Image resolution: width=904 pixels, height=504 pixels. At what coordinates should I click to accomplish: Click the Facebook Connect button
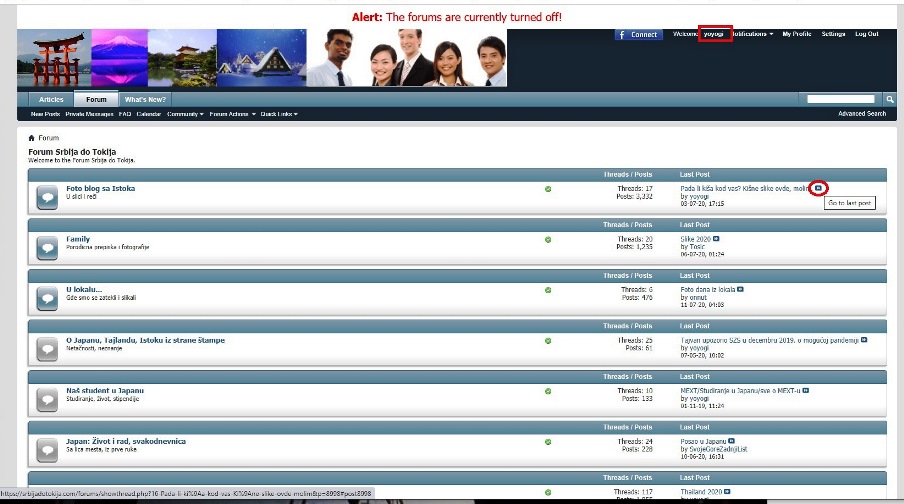coord(639,35)
